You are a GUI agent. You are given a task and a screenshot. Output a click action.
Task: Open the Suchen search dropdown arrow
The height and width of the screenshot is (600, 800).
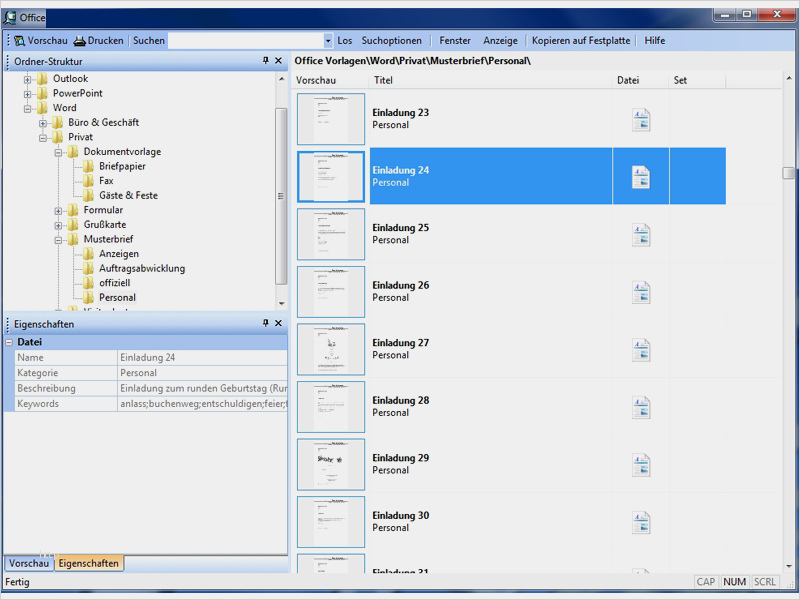pyautogui.click(x=328, y=41)
